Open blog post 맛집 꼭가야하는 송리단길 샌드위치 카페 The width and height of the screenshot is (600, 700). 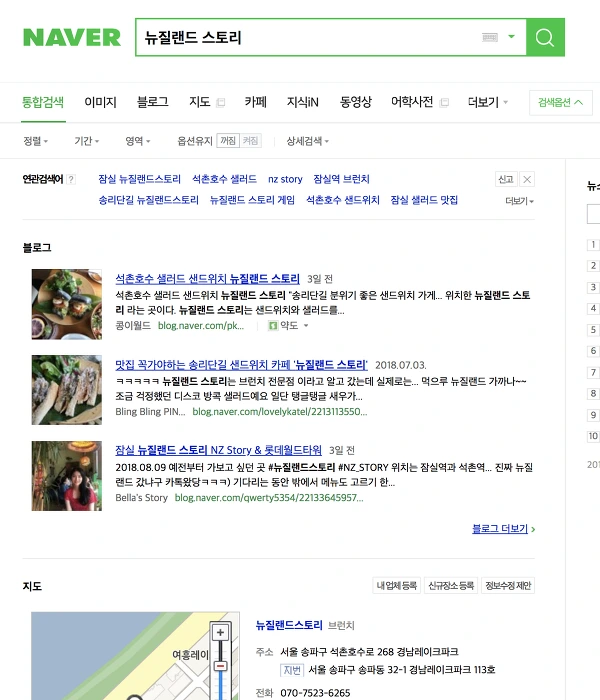click(241, 365)
